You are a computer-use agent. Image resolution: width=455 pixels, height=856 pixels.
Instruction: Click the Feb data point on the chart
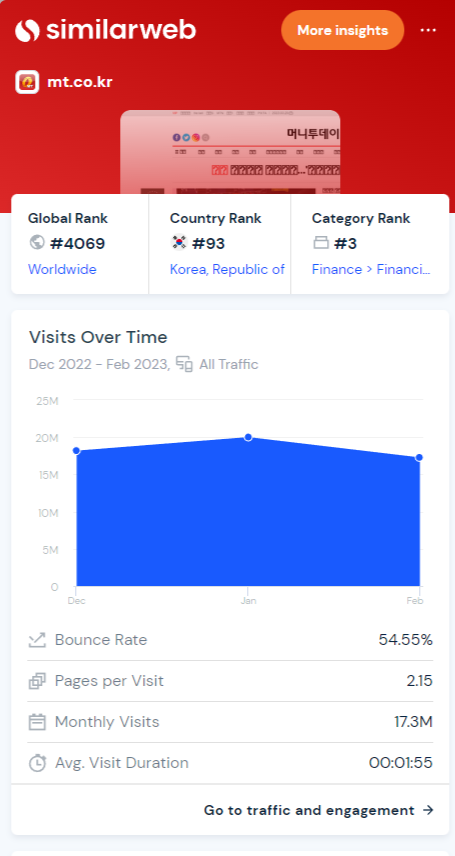tap(419, 457)
